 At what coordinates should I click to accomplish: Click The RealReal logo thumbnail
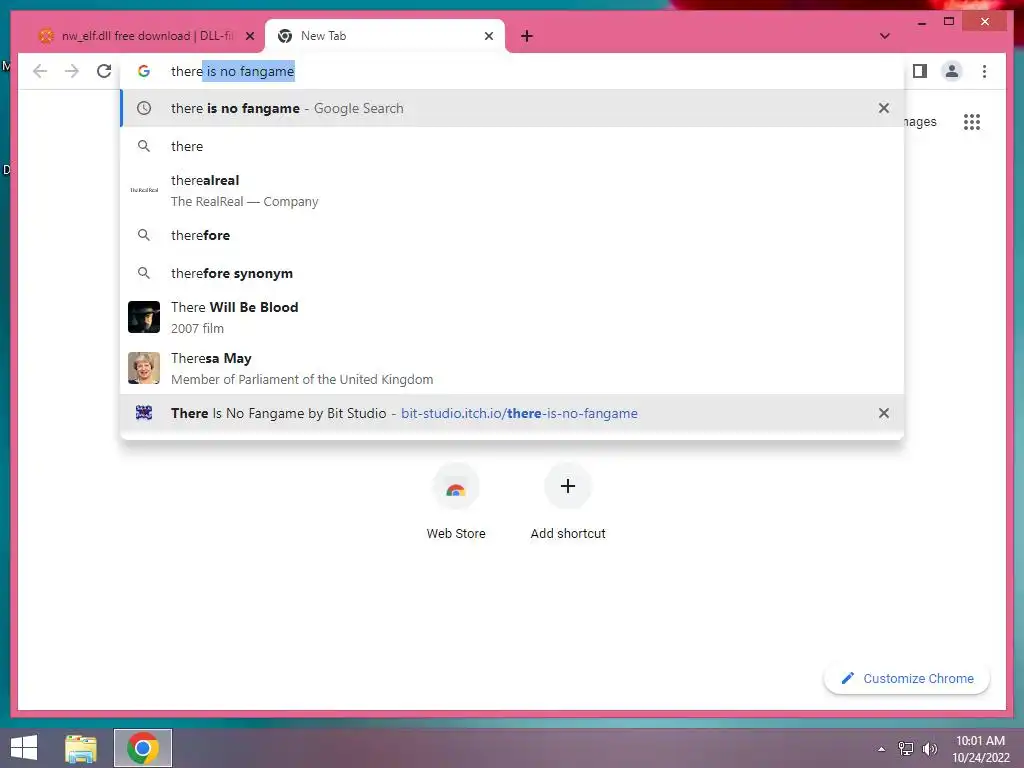point(144,190)
